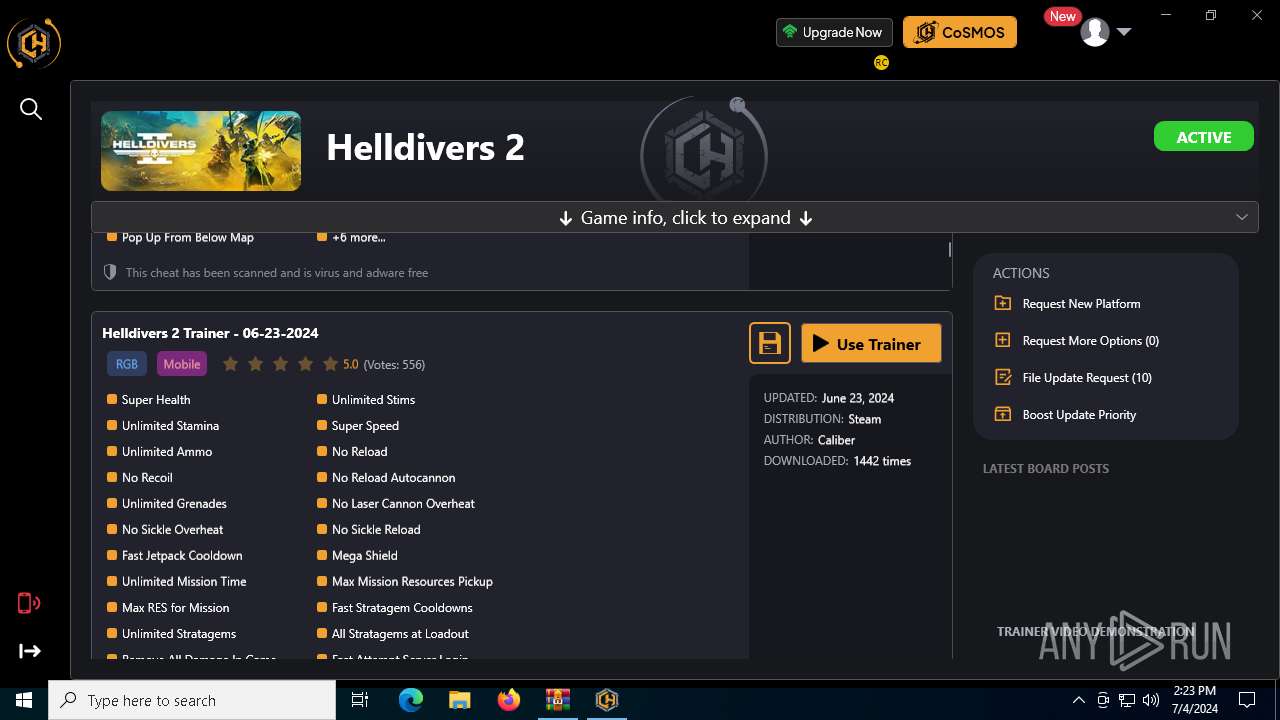Open the user profile avatar
This screenshot has height=720, width=1280.
(1095, 32)
